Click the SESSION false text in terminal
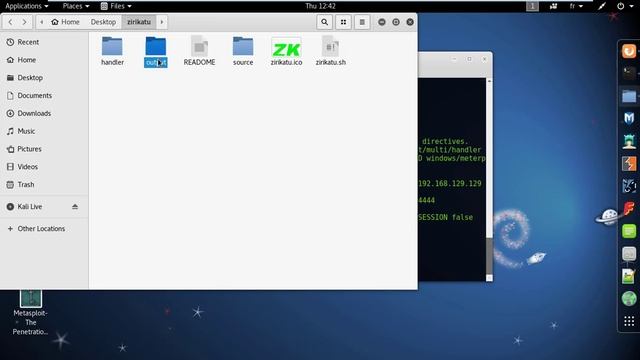Viewport: 640px width, 360px height. (446, 217)
